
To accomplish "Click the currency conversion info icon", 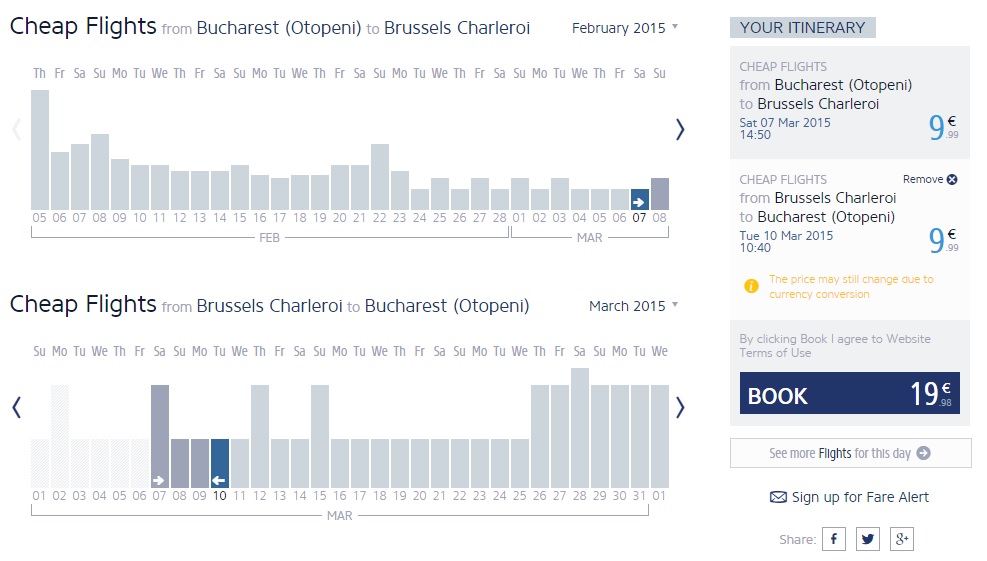I will pyautogui.click(x=751, y=287).
